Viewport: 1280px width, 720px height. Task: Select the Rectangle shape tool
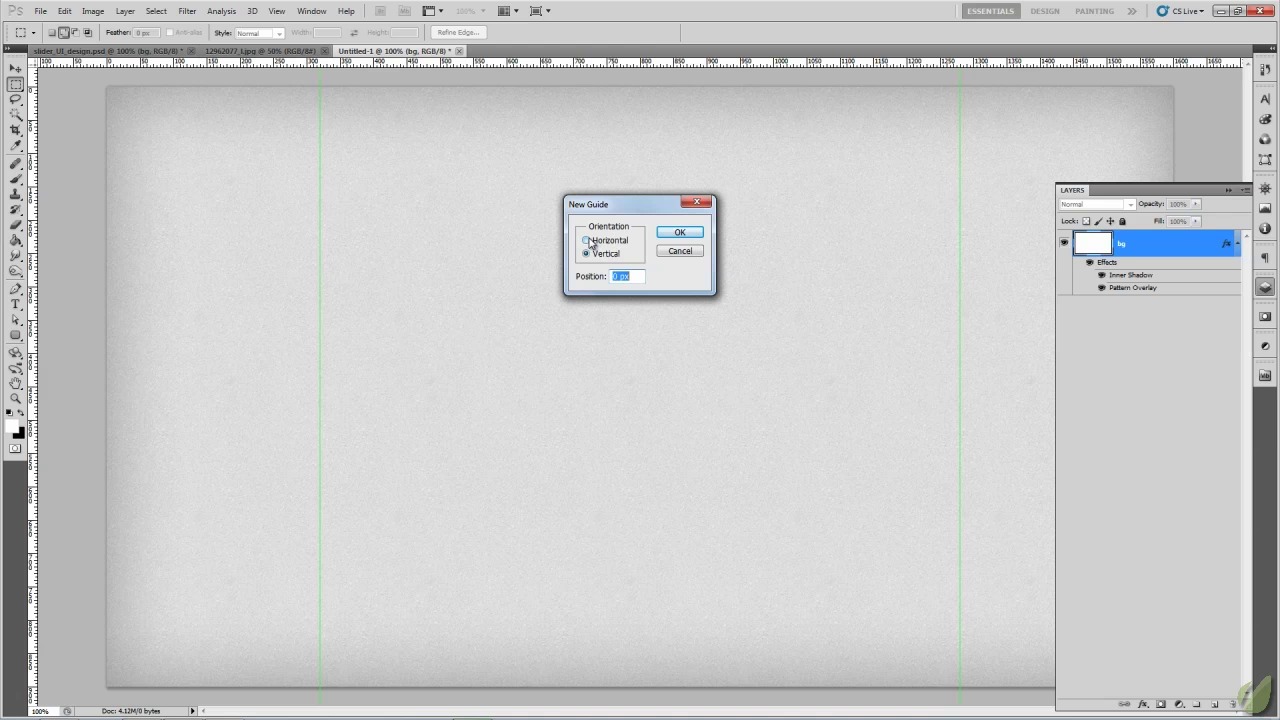(x=15, y=335)
